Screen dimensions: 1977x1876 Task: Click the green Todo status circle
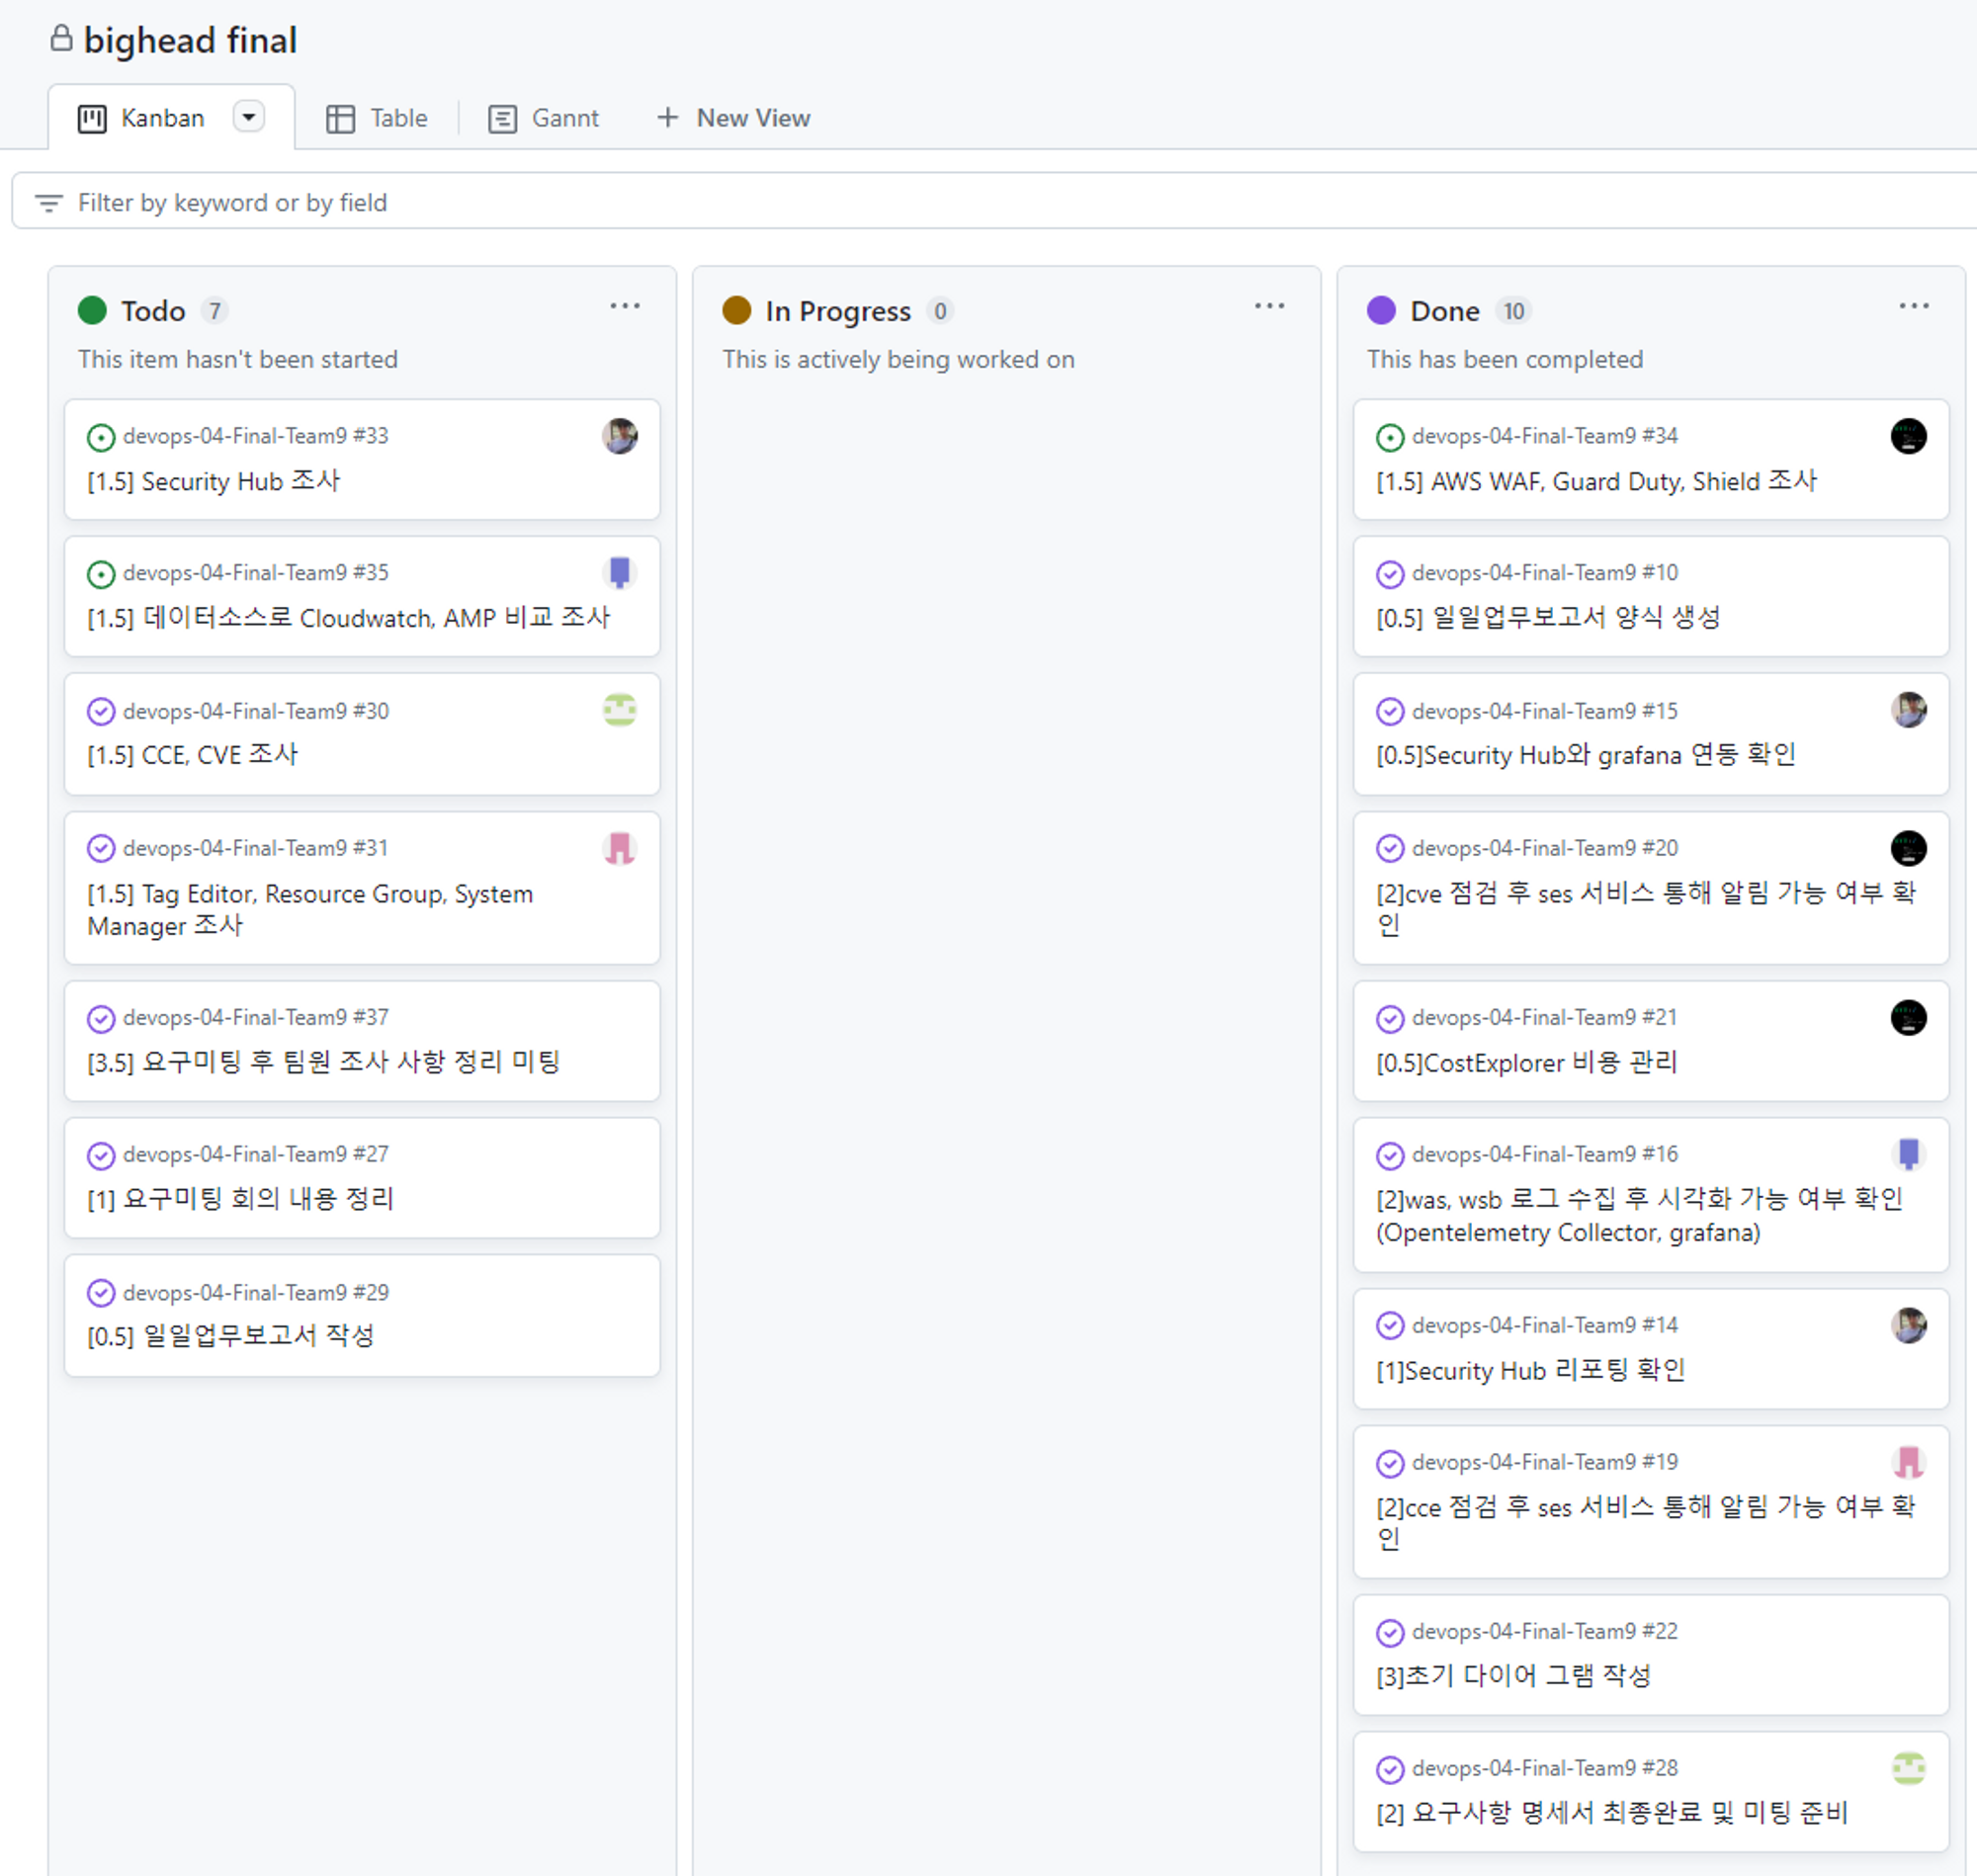(x=92, y=310)
